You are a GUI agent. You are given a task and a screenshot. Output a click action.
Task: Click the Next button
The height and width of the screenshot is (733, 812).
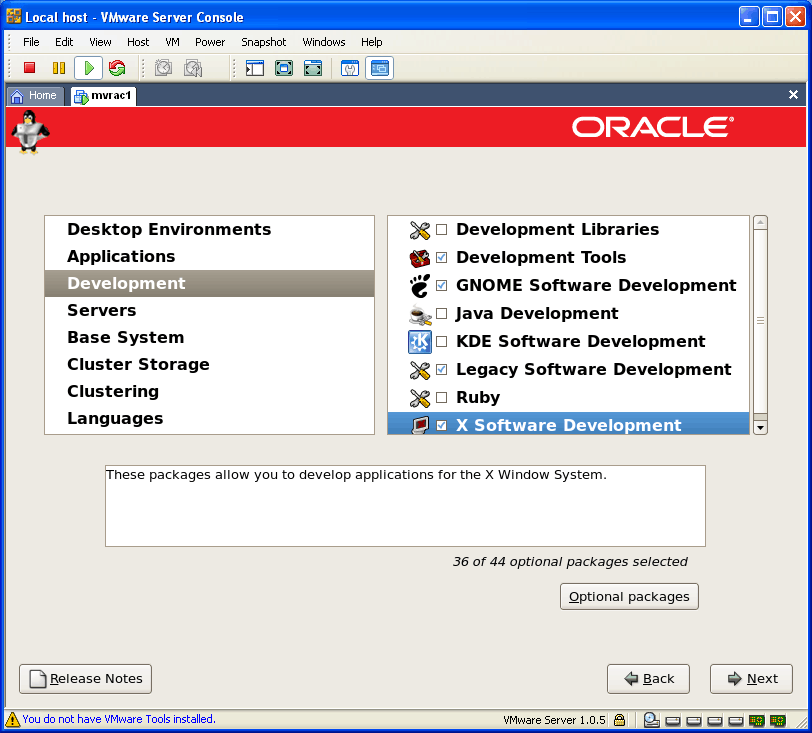(x=751, y=678)
